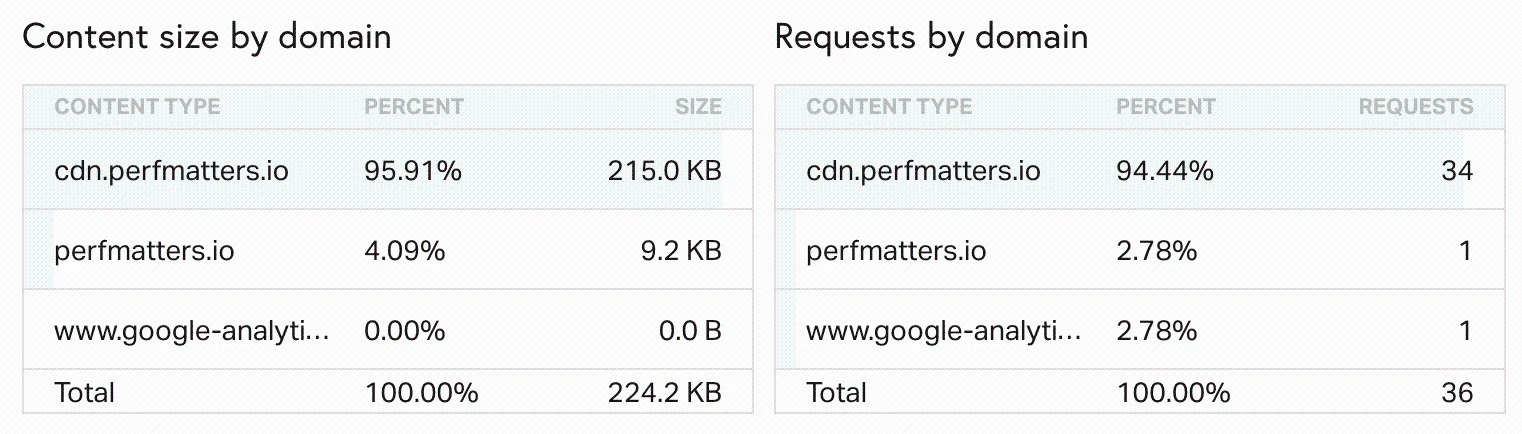
Task: Click CONTENT TYPE header in Content size table
Action: tap(137, 106)
